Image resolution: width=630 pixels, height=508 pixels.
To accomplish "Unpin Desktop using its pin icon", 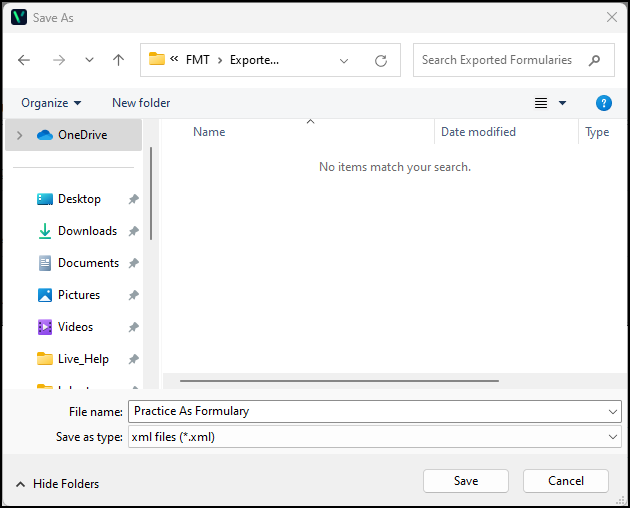I will [x=134, y=199].
